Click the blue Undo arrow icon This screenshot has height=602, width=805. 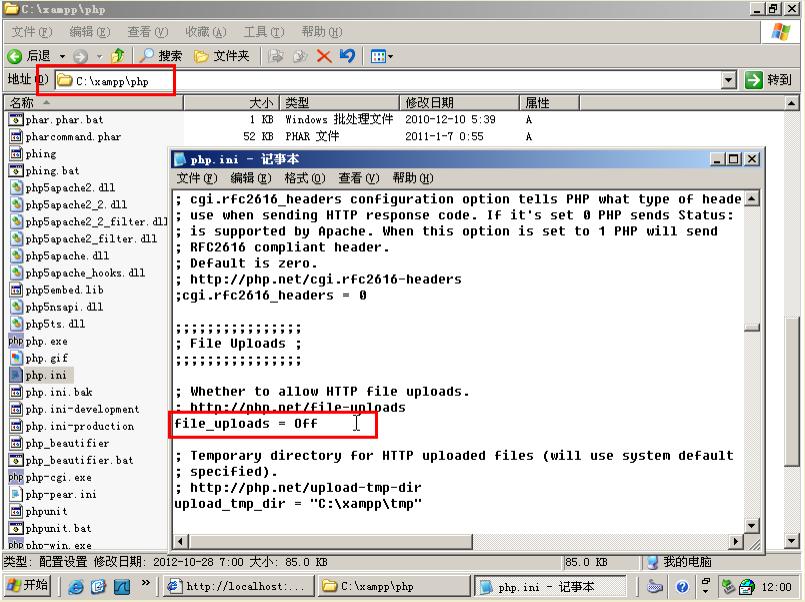(348, 56)
